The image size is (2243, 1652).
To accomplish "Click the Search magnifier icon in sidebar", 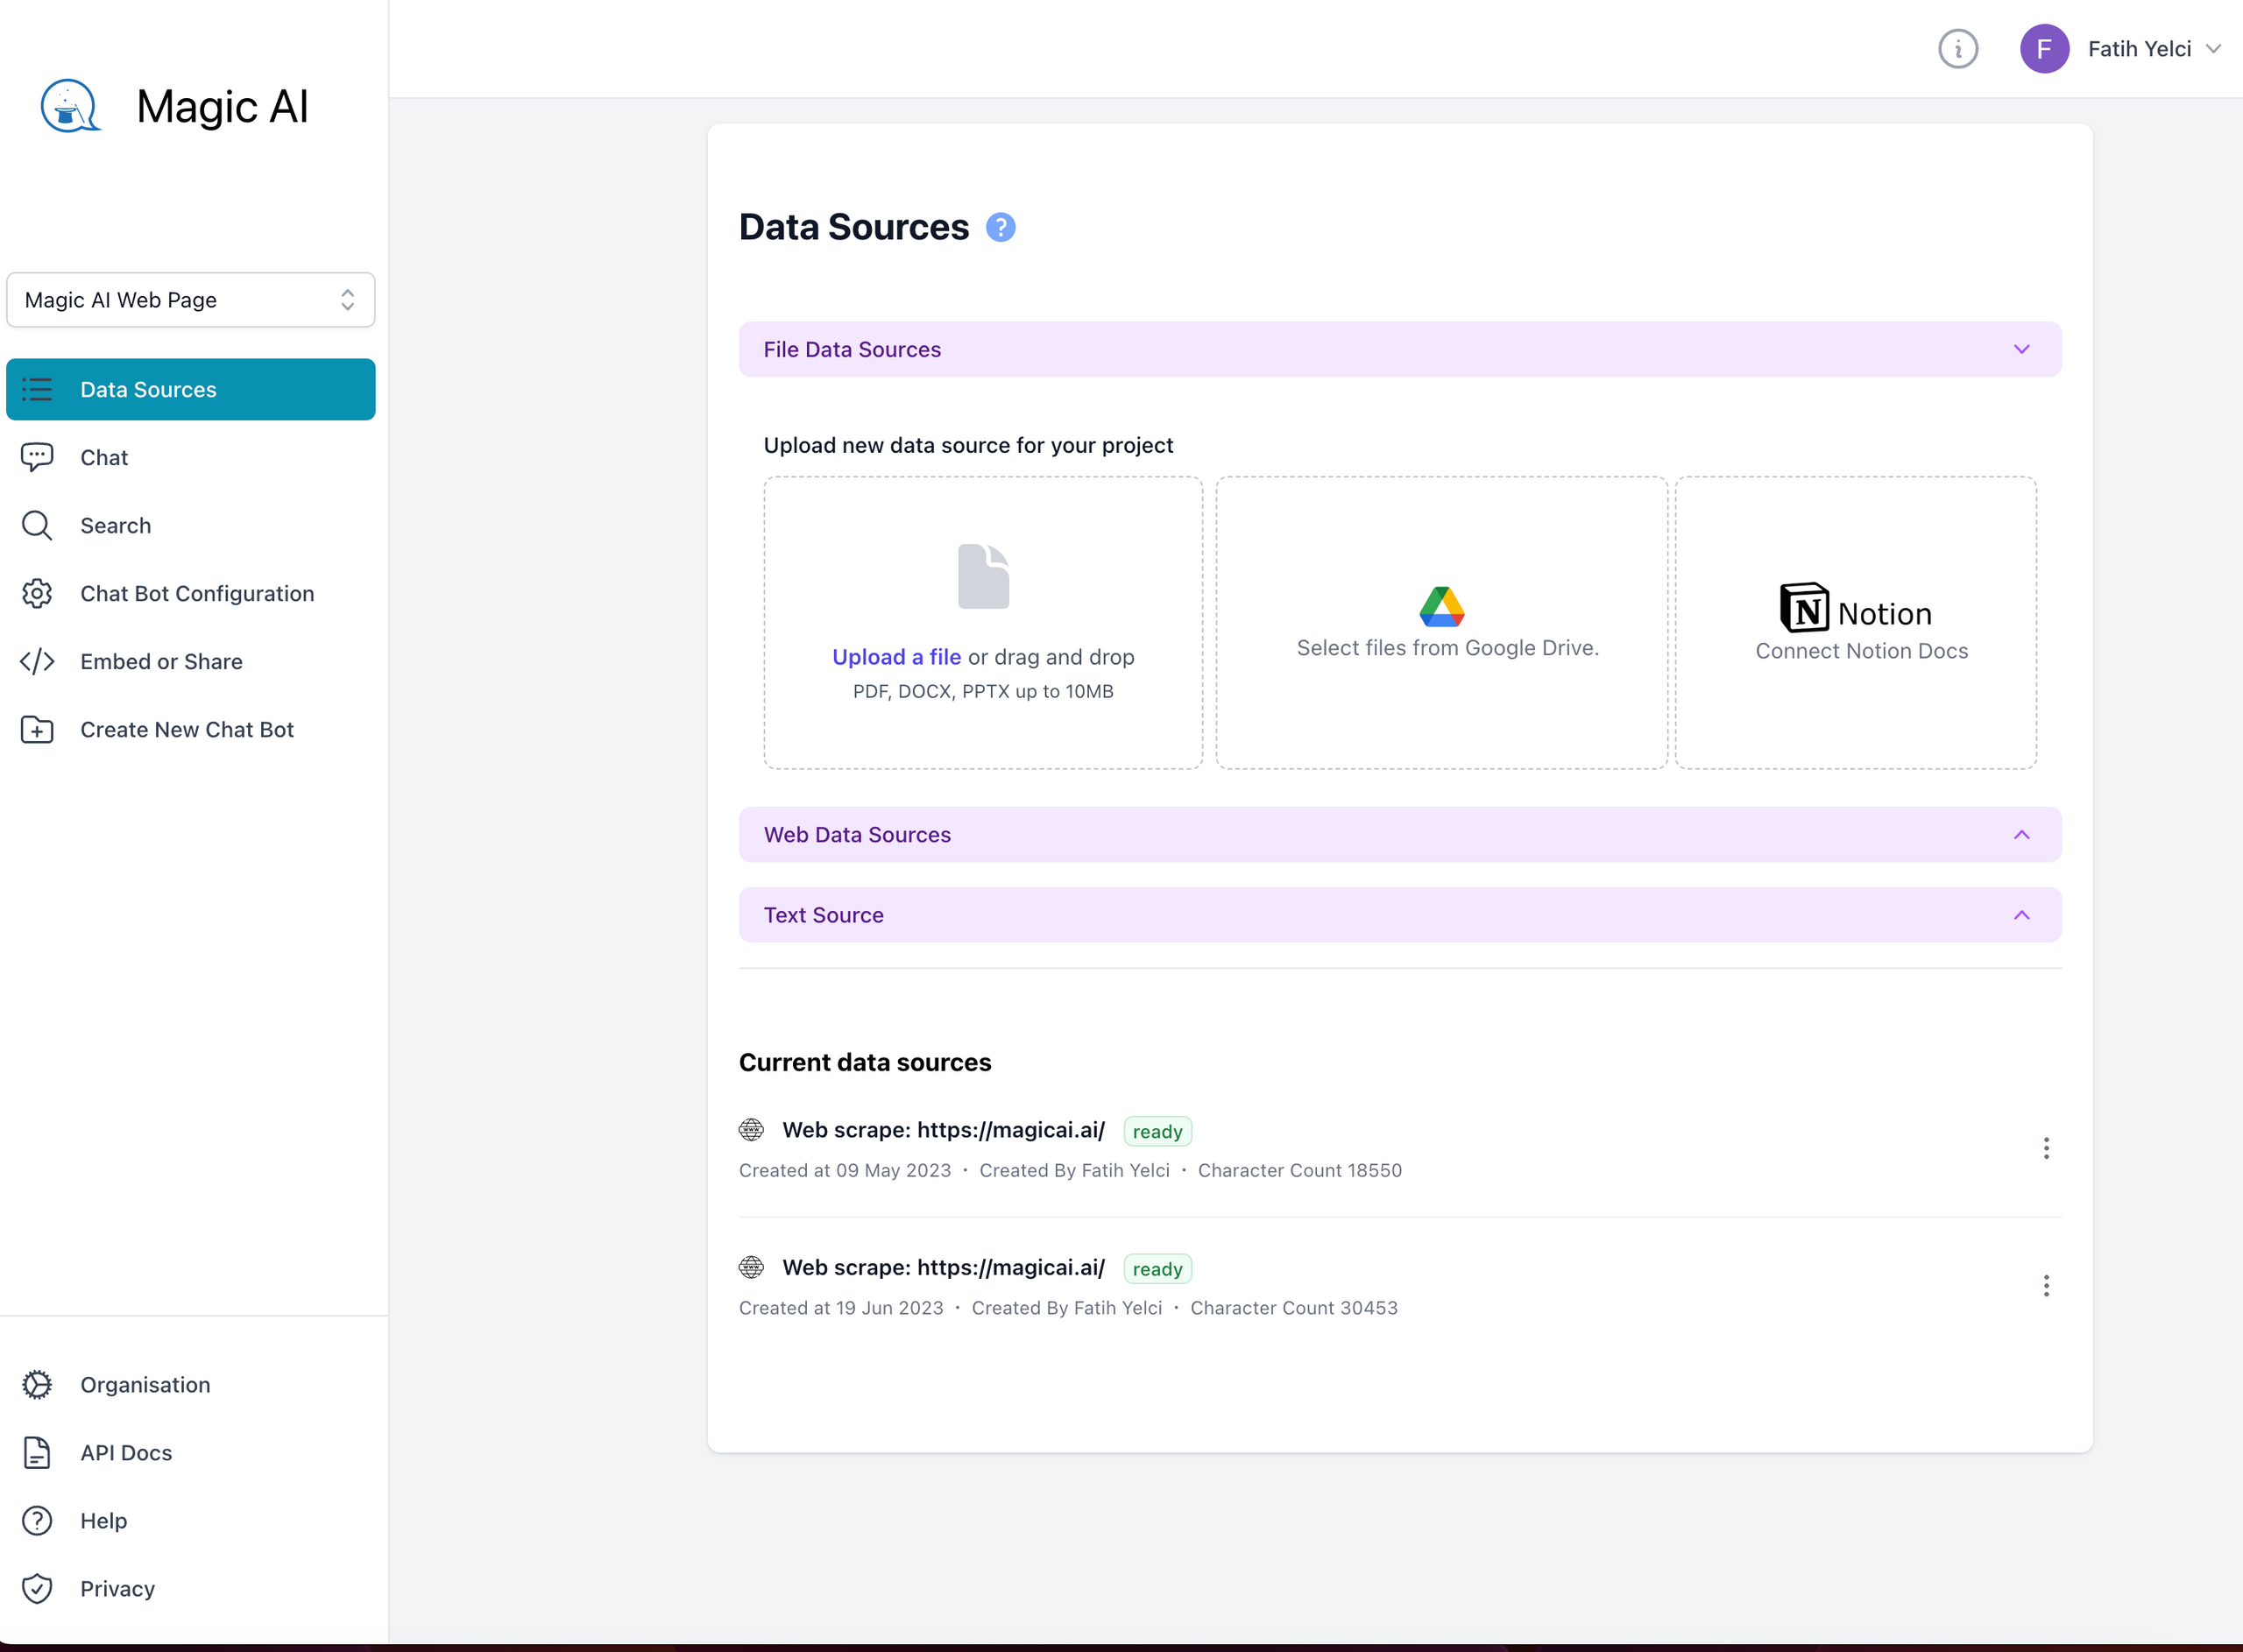I will tap(37, 525).
